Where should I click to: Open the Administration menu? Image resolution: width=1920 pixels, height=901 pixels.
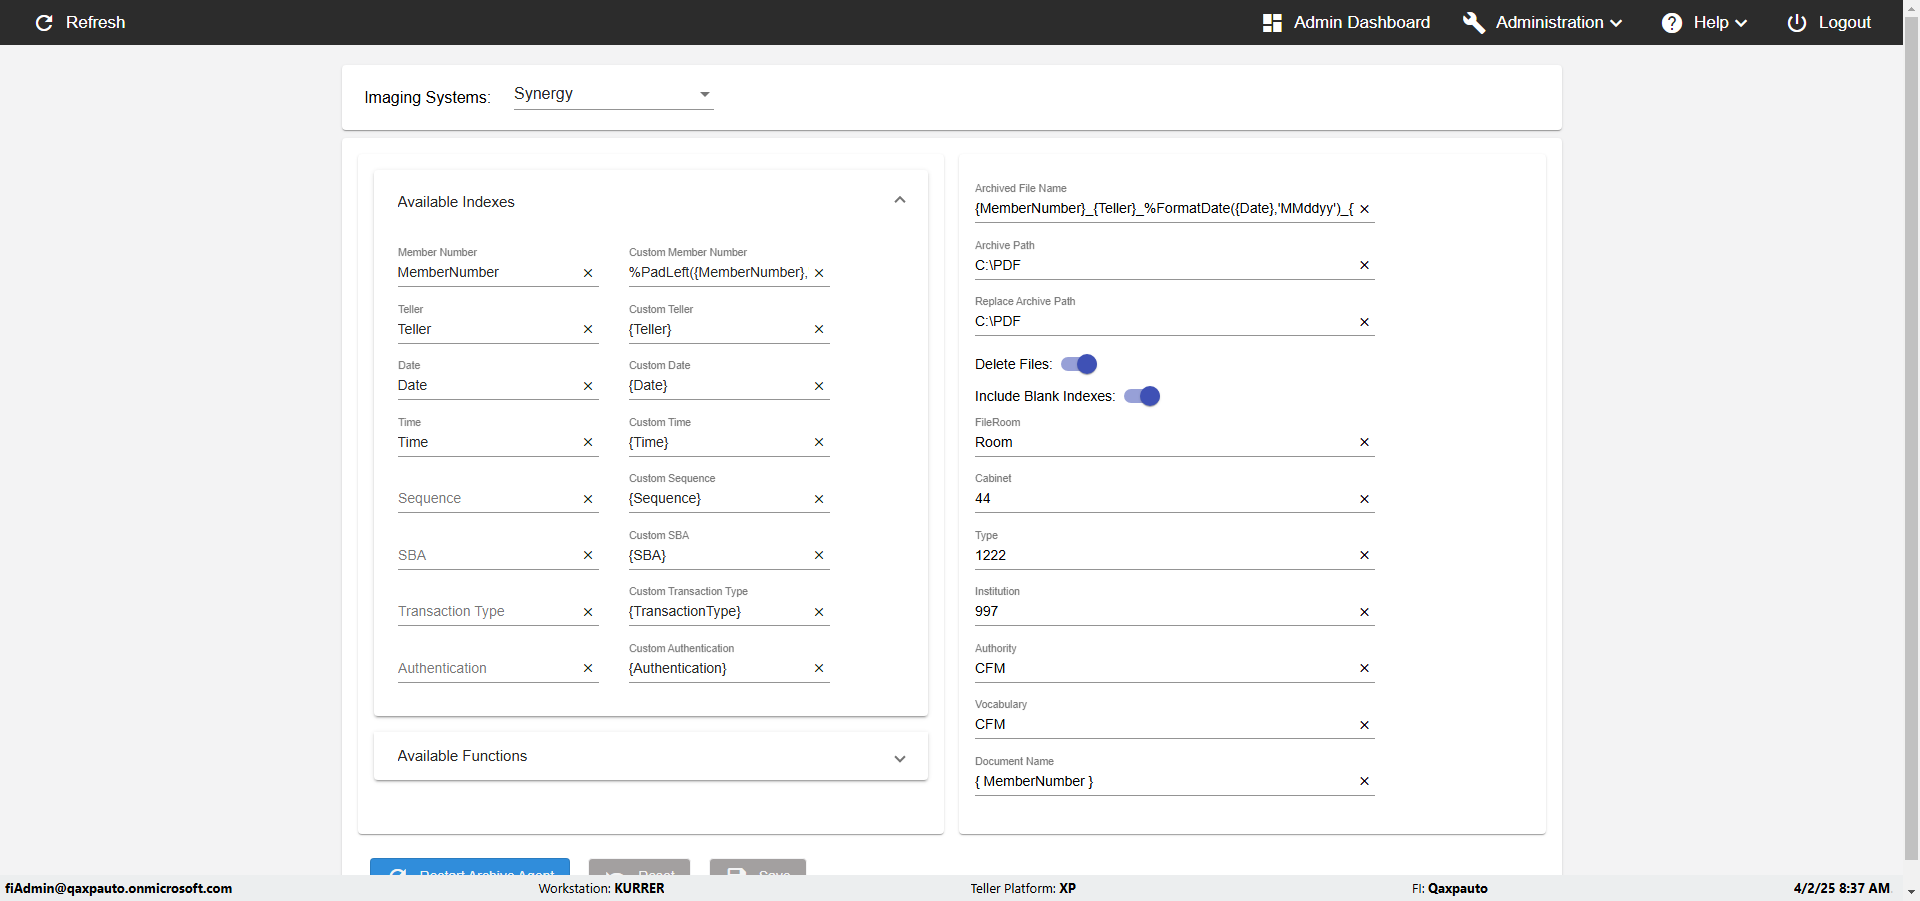click(x=1558, y=23)
